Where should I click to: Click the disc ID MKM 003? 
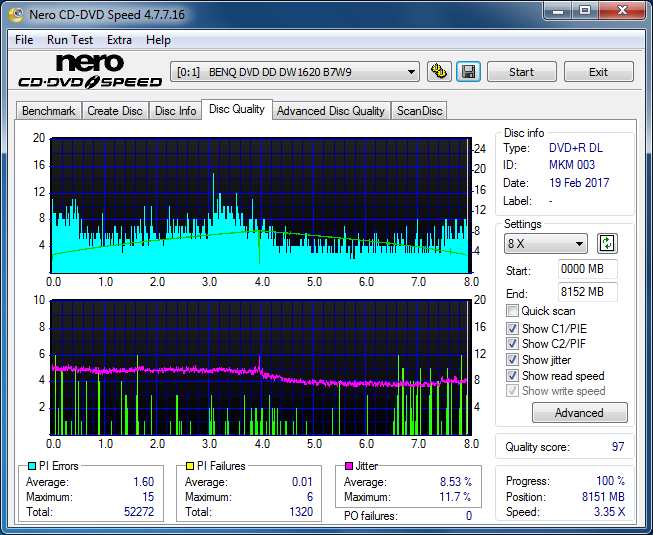pos(572,165)
